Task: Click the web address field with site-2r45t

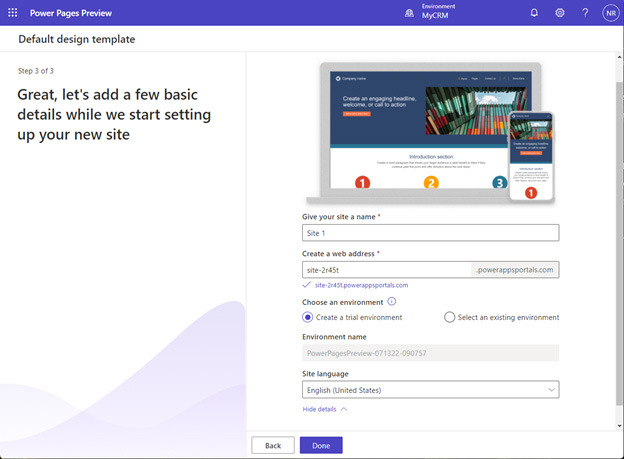Action: [x=386, y=270]
